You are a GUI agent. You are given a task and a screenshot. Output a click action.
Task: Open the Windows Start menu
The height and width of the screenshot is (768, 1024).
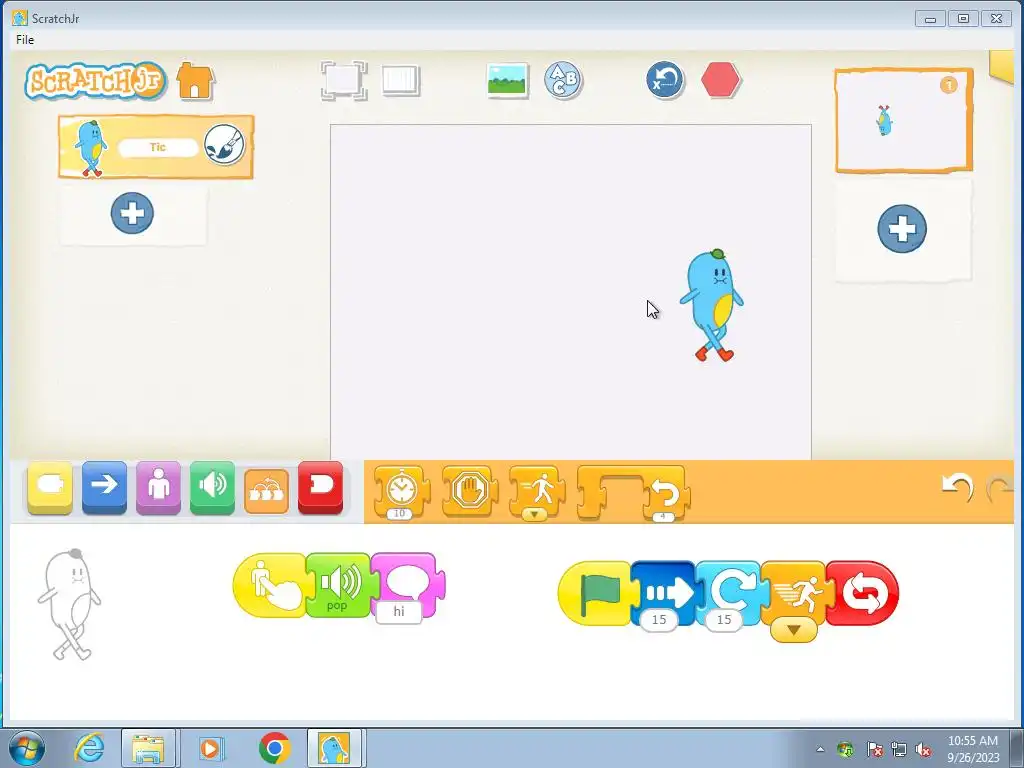click(x=25, y=748)
